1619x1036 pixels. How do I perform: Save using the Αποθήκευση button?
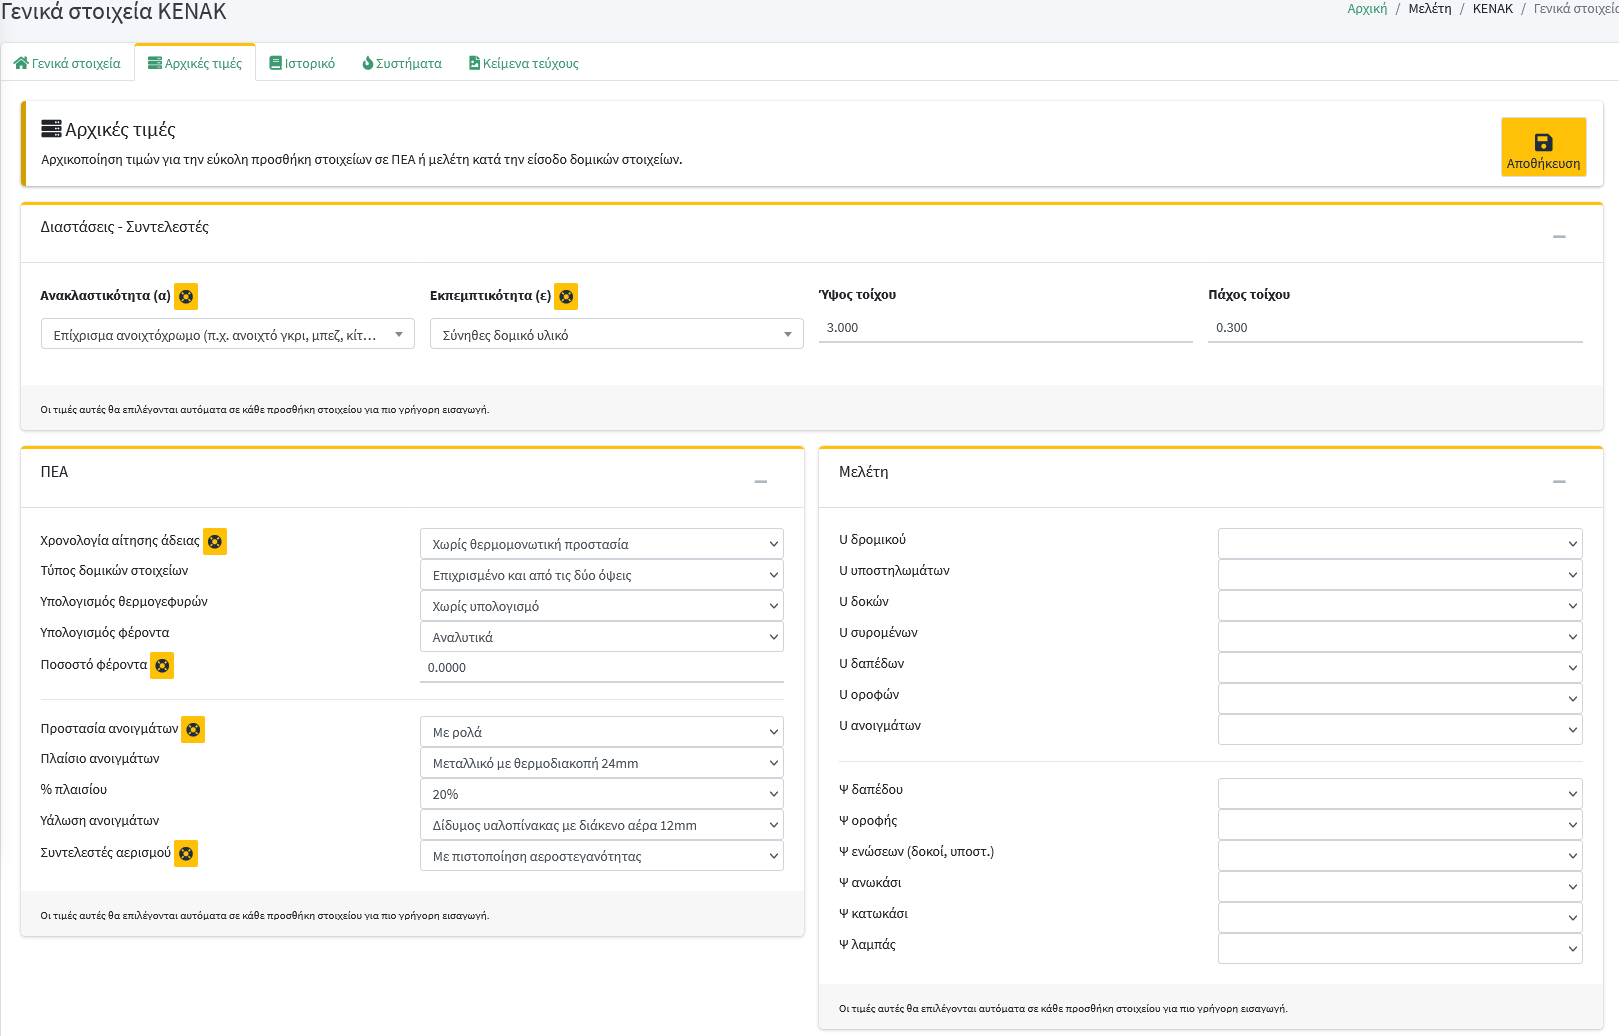click(x=1543, y=147)
